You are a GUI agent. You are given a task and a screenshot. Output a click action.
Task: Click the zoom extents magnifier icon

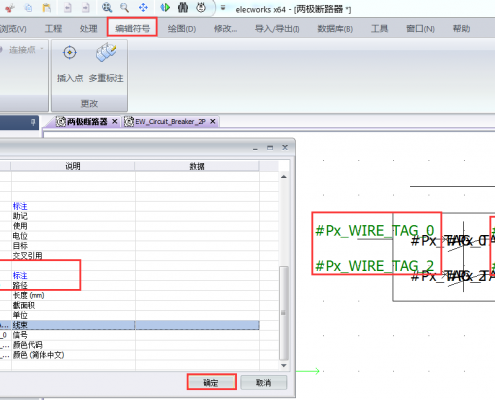coord(107,7)
